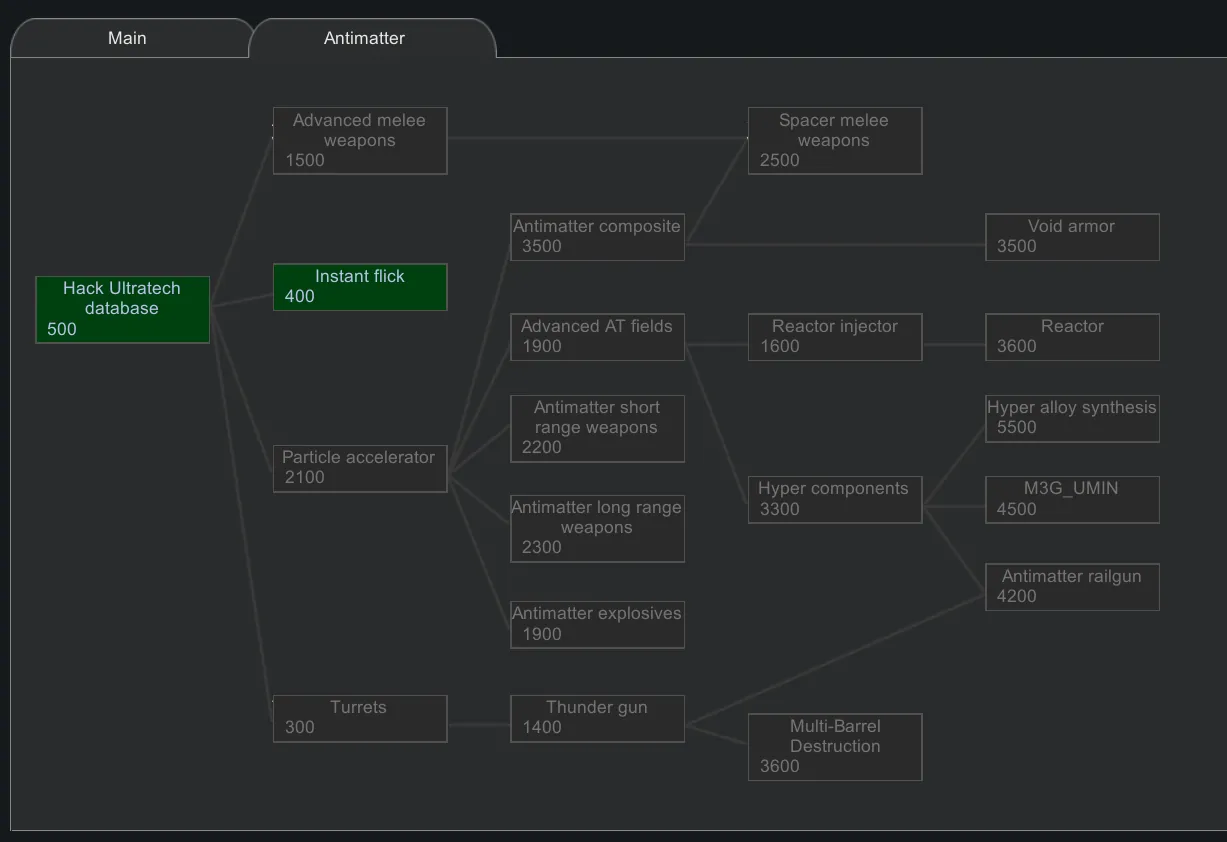Viewport: 1227px width, 842px height.
Task: Select the Instant flick research node
Action: (360, 287)
